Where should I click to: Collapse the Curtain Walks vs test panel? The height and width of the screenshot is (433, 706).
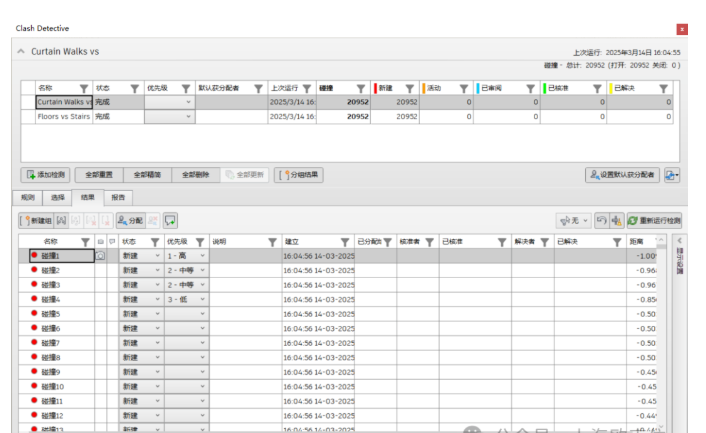pos(21,51)
